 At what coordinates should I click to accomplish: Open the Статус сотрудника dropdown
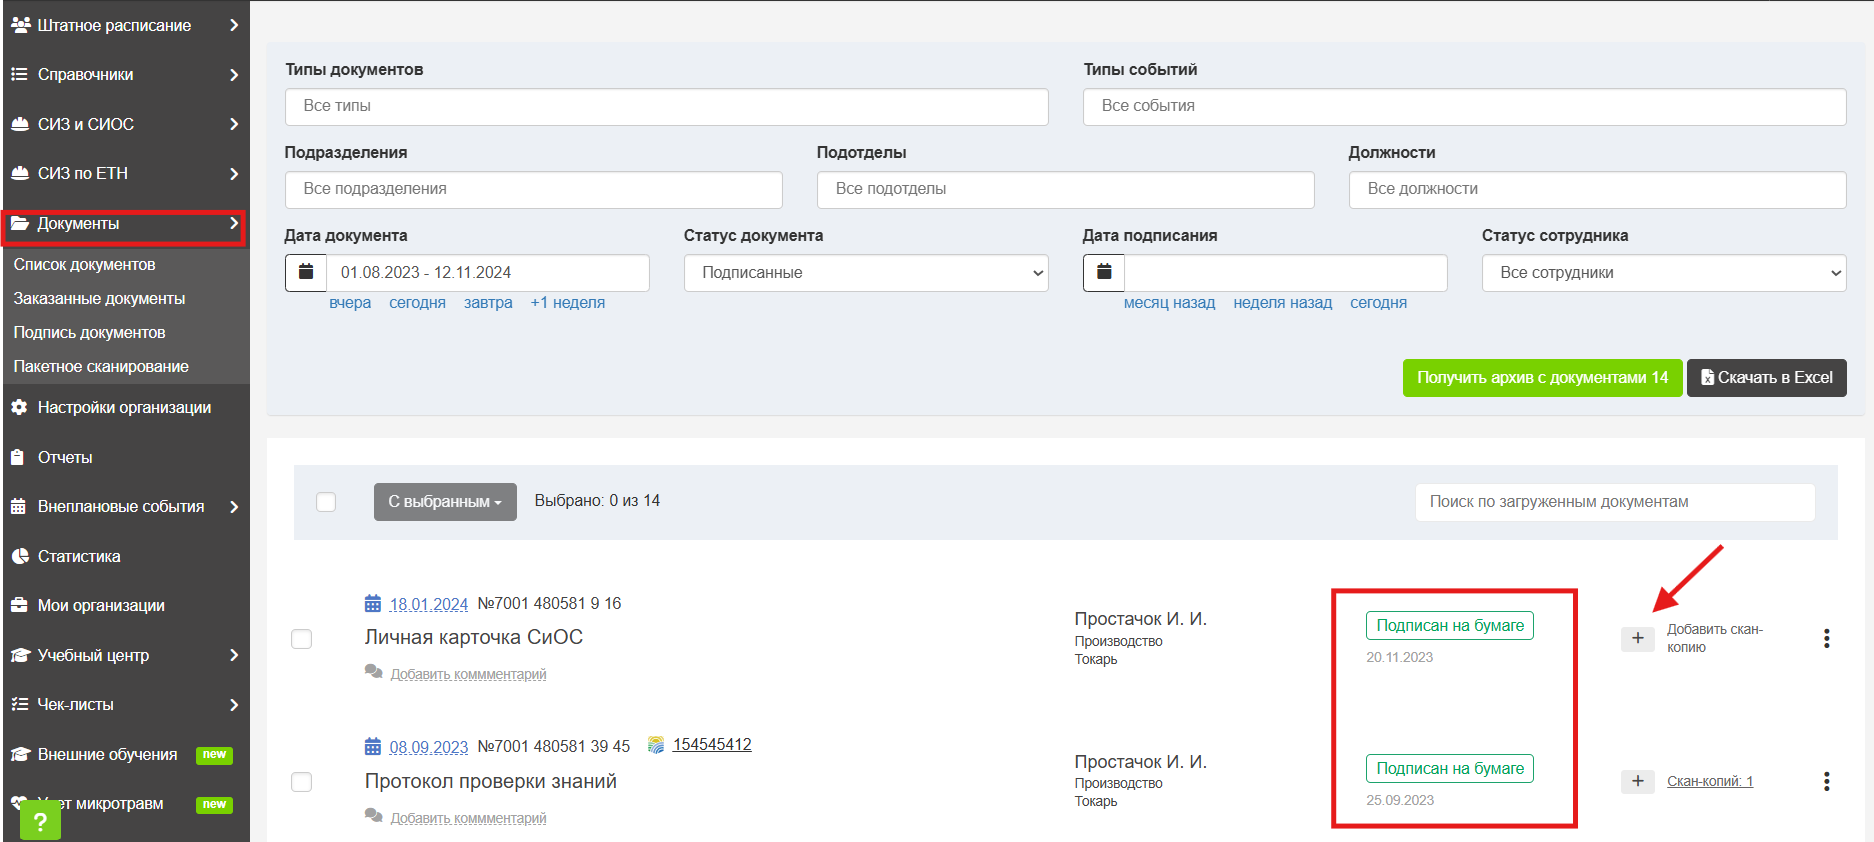1664,273
